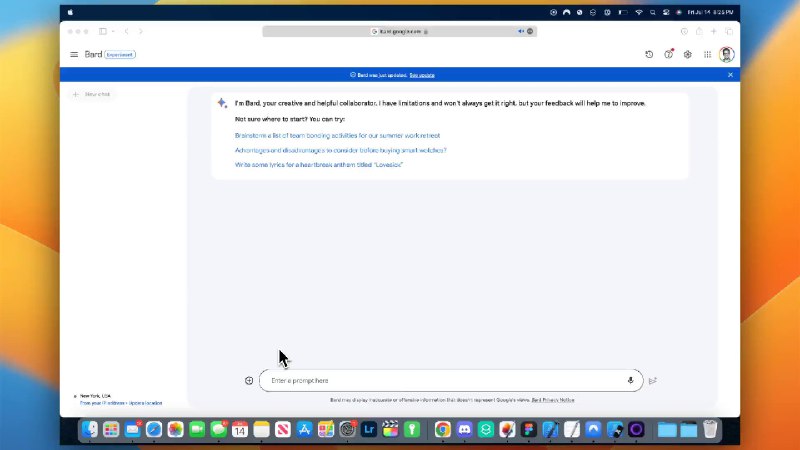Open Google Chrome from the Dock
The height and width of the screenshot is (450, 800).
[x=442, y=429]
